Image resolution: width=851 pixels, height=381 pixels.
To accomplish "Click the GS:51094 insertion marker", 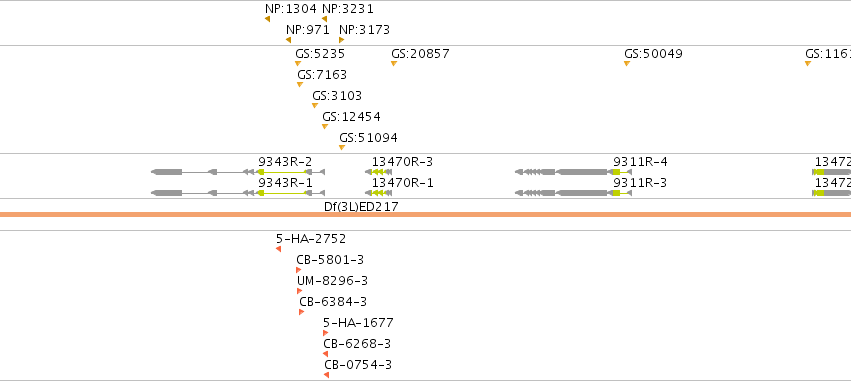I will point(342,148).
